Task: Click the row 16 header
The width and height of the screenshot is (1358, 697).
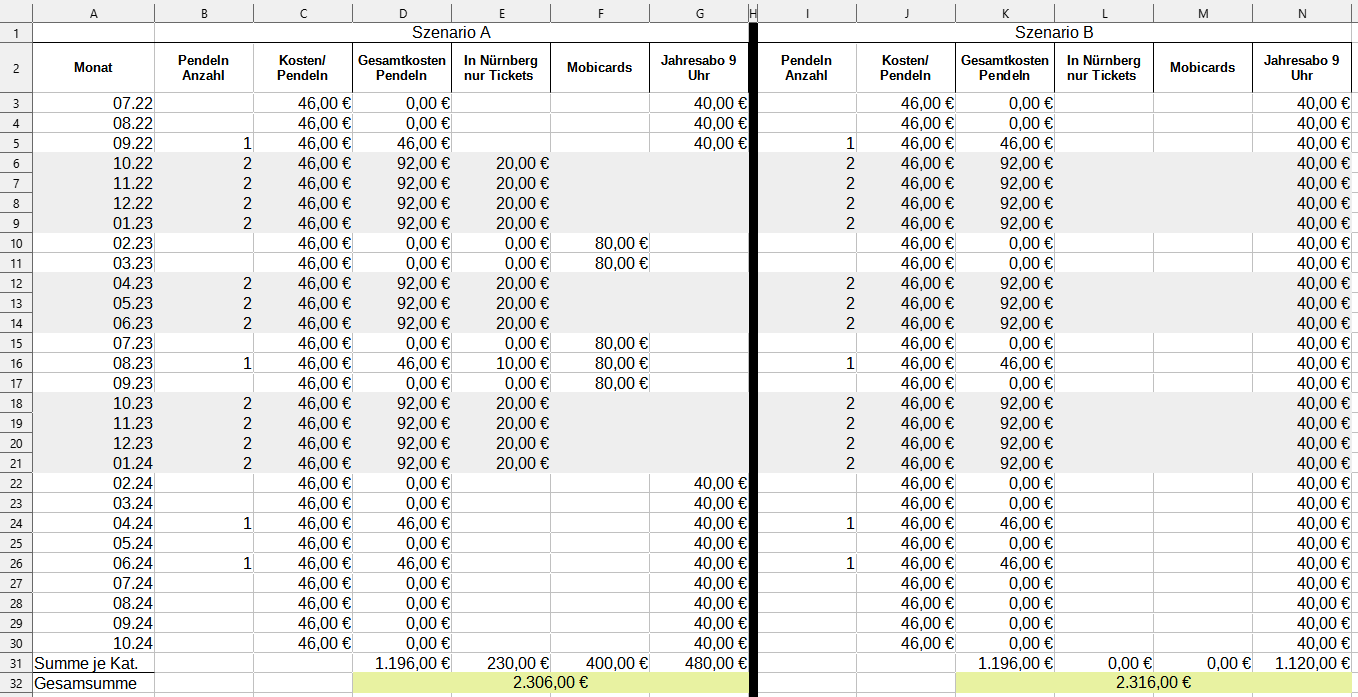Action: tap(16, 363)
